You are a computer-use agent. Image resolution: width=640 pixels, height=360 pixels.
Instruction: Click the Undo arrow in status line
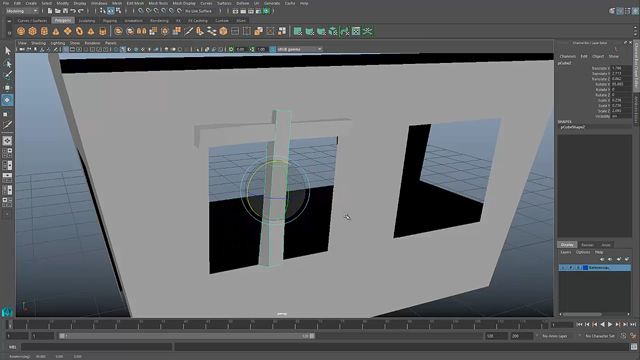73,11
